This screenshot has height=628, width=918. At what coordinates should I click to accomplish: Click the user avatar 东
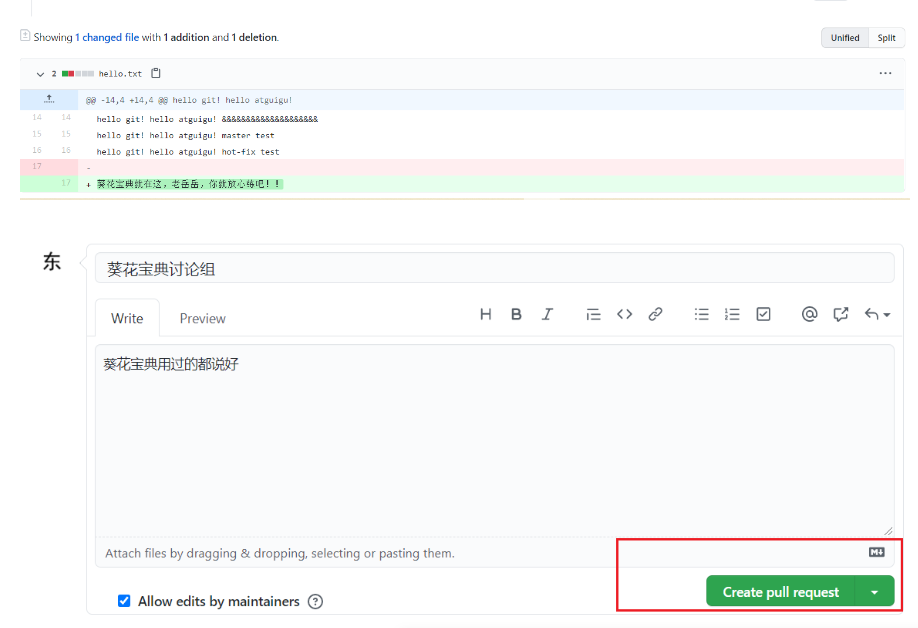52,261
